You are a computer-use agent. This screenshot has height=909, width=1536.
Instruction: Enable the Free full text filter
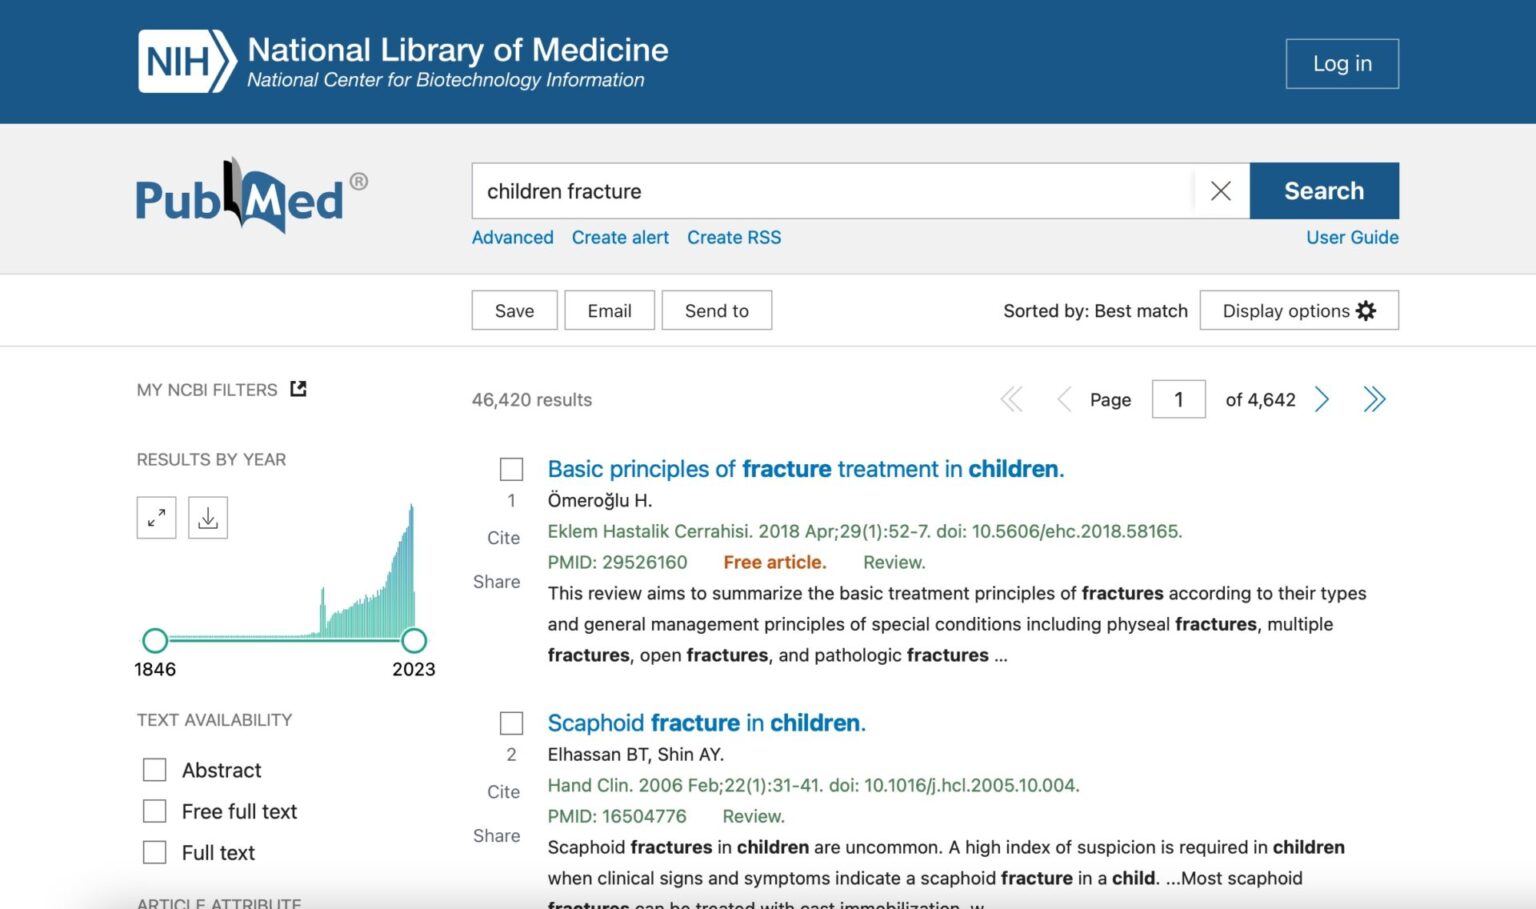click(x=155, y=811)
